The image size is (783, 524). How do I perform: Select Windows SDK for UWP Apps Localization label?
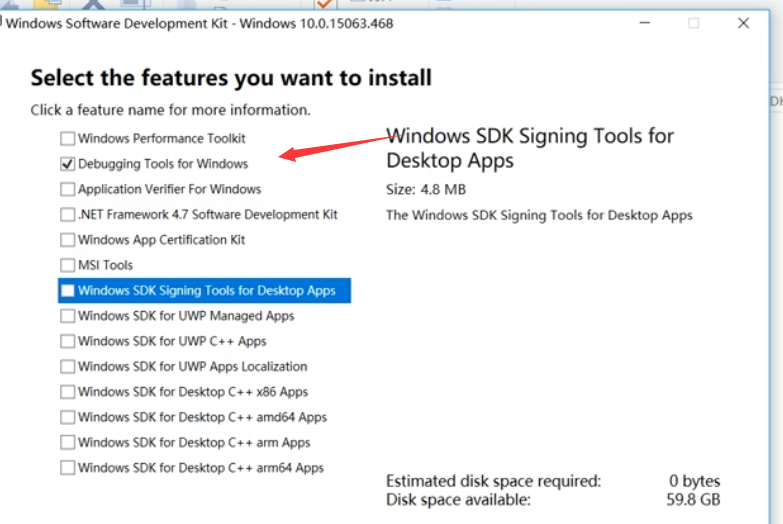click(x=193, y=367)
